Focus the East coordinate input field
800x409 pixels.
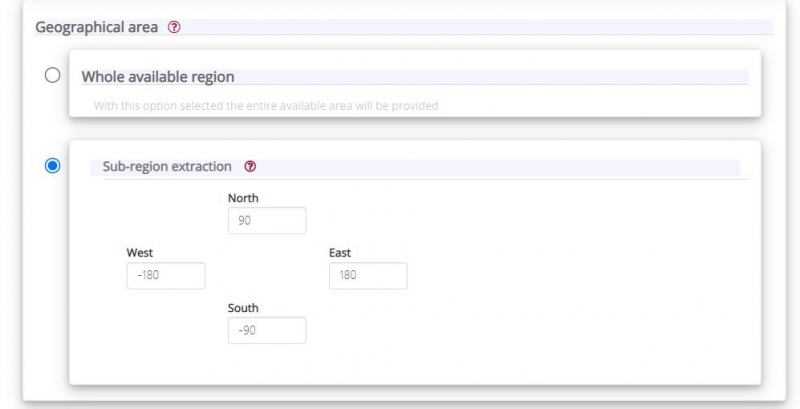(368, 276)
